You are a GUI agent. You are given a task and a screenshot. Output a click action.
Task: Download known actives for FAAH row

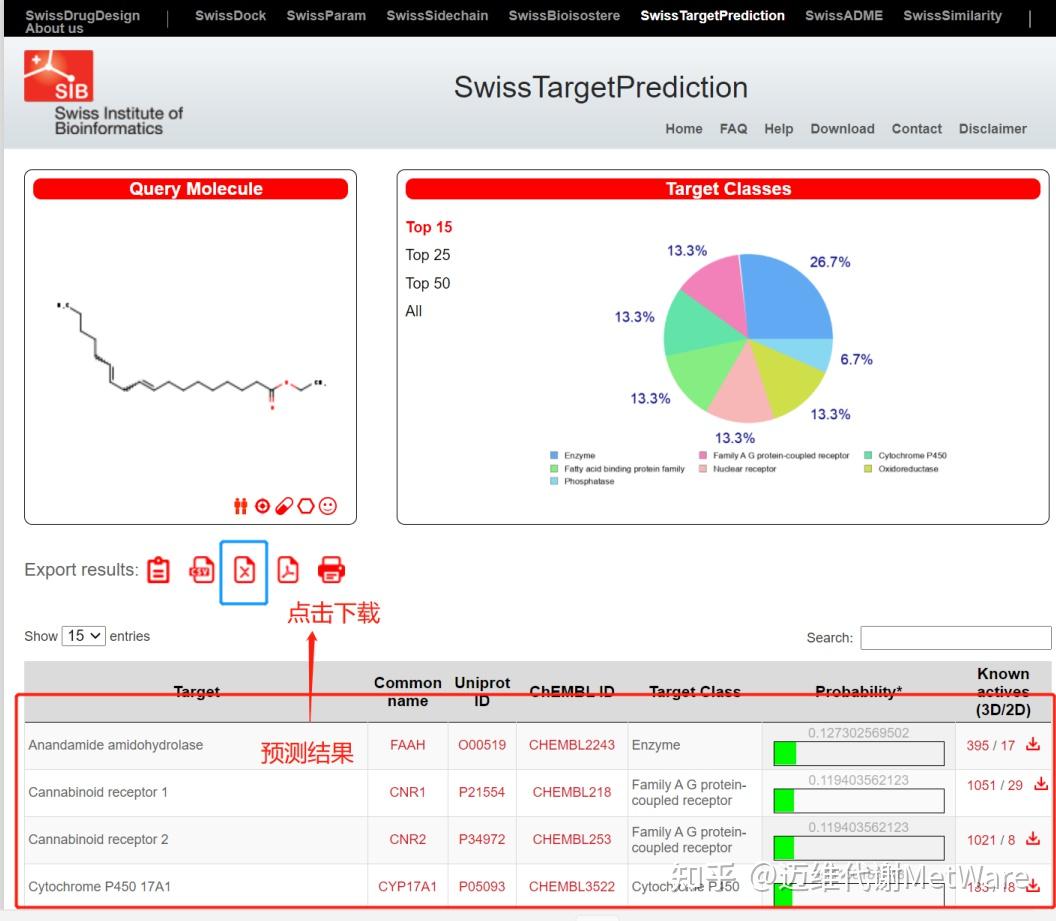tap(1032, 744)
